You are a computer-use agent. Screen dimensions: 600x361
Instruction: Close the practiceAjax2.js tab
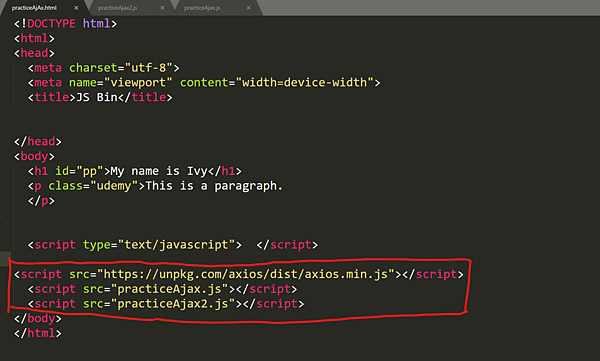pos(162,8)
